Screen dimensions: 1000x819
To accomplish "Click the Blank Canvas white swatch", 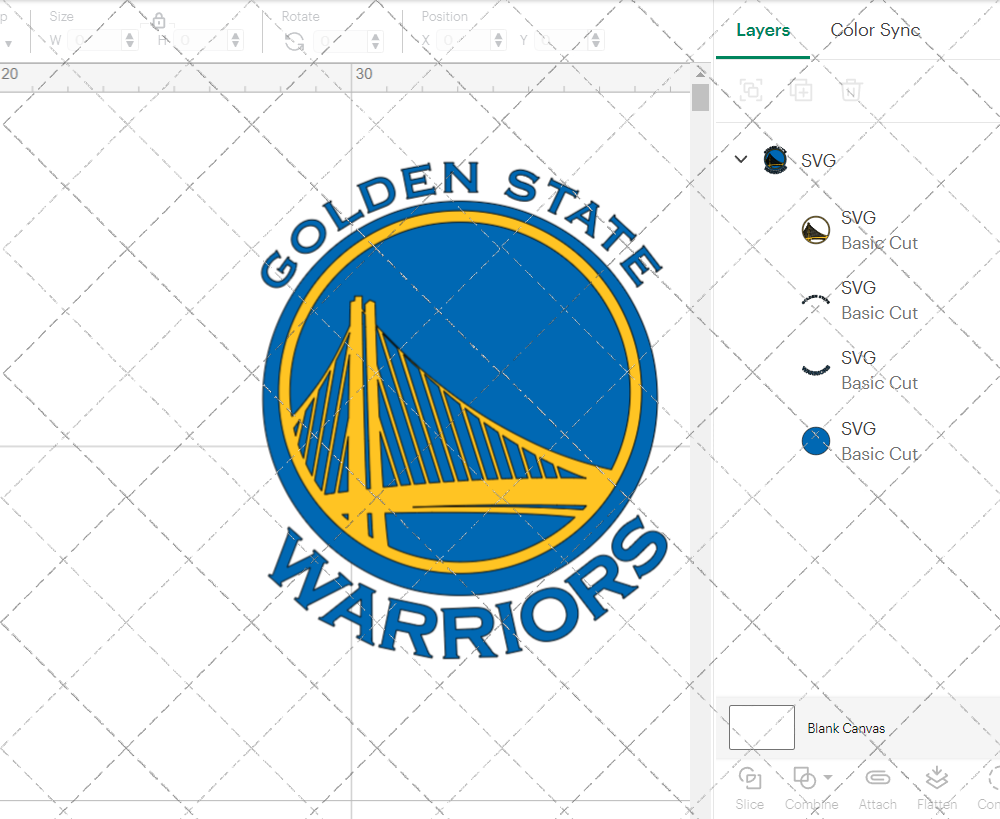I will tap(761, 727).
